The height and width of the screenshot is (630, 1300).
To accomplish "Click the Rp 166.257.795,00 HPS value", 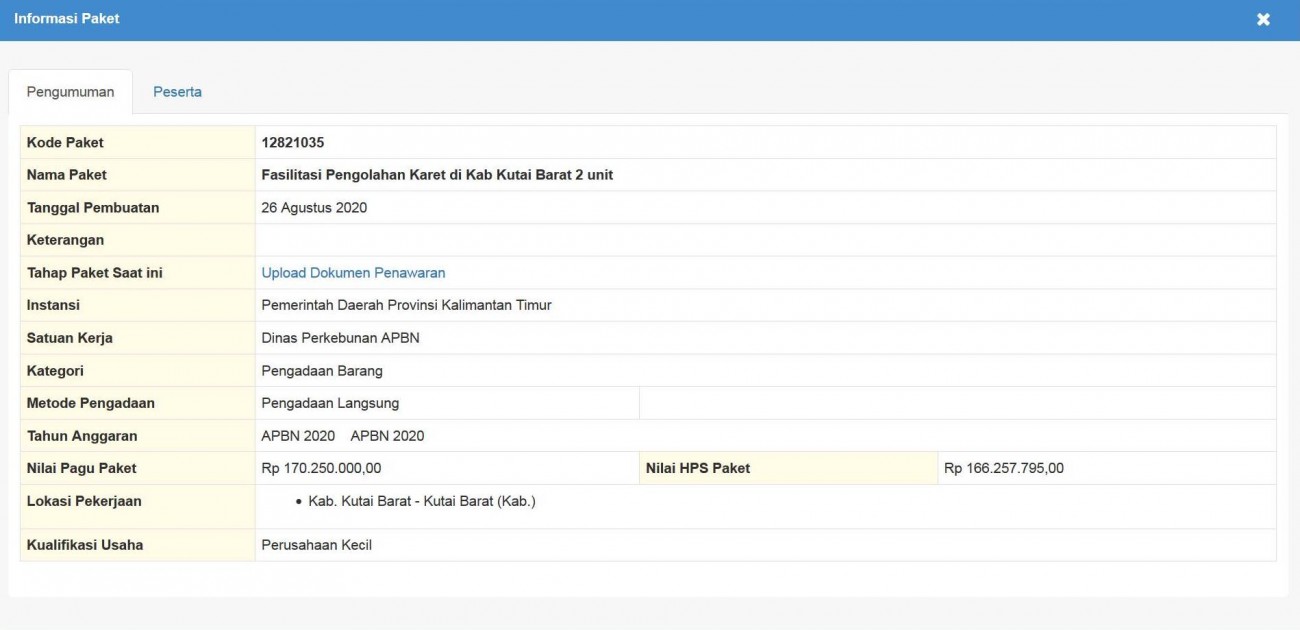I will [1003, 468].
